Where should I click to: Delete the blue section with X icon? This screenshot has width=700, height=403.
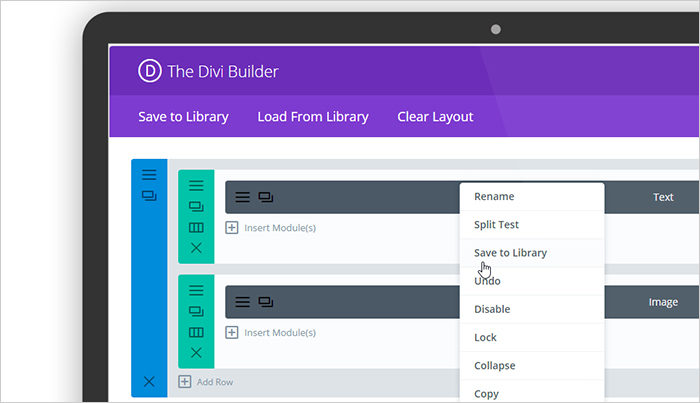click(149, 381)
